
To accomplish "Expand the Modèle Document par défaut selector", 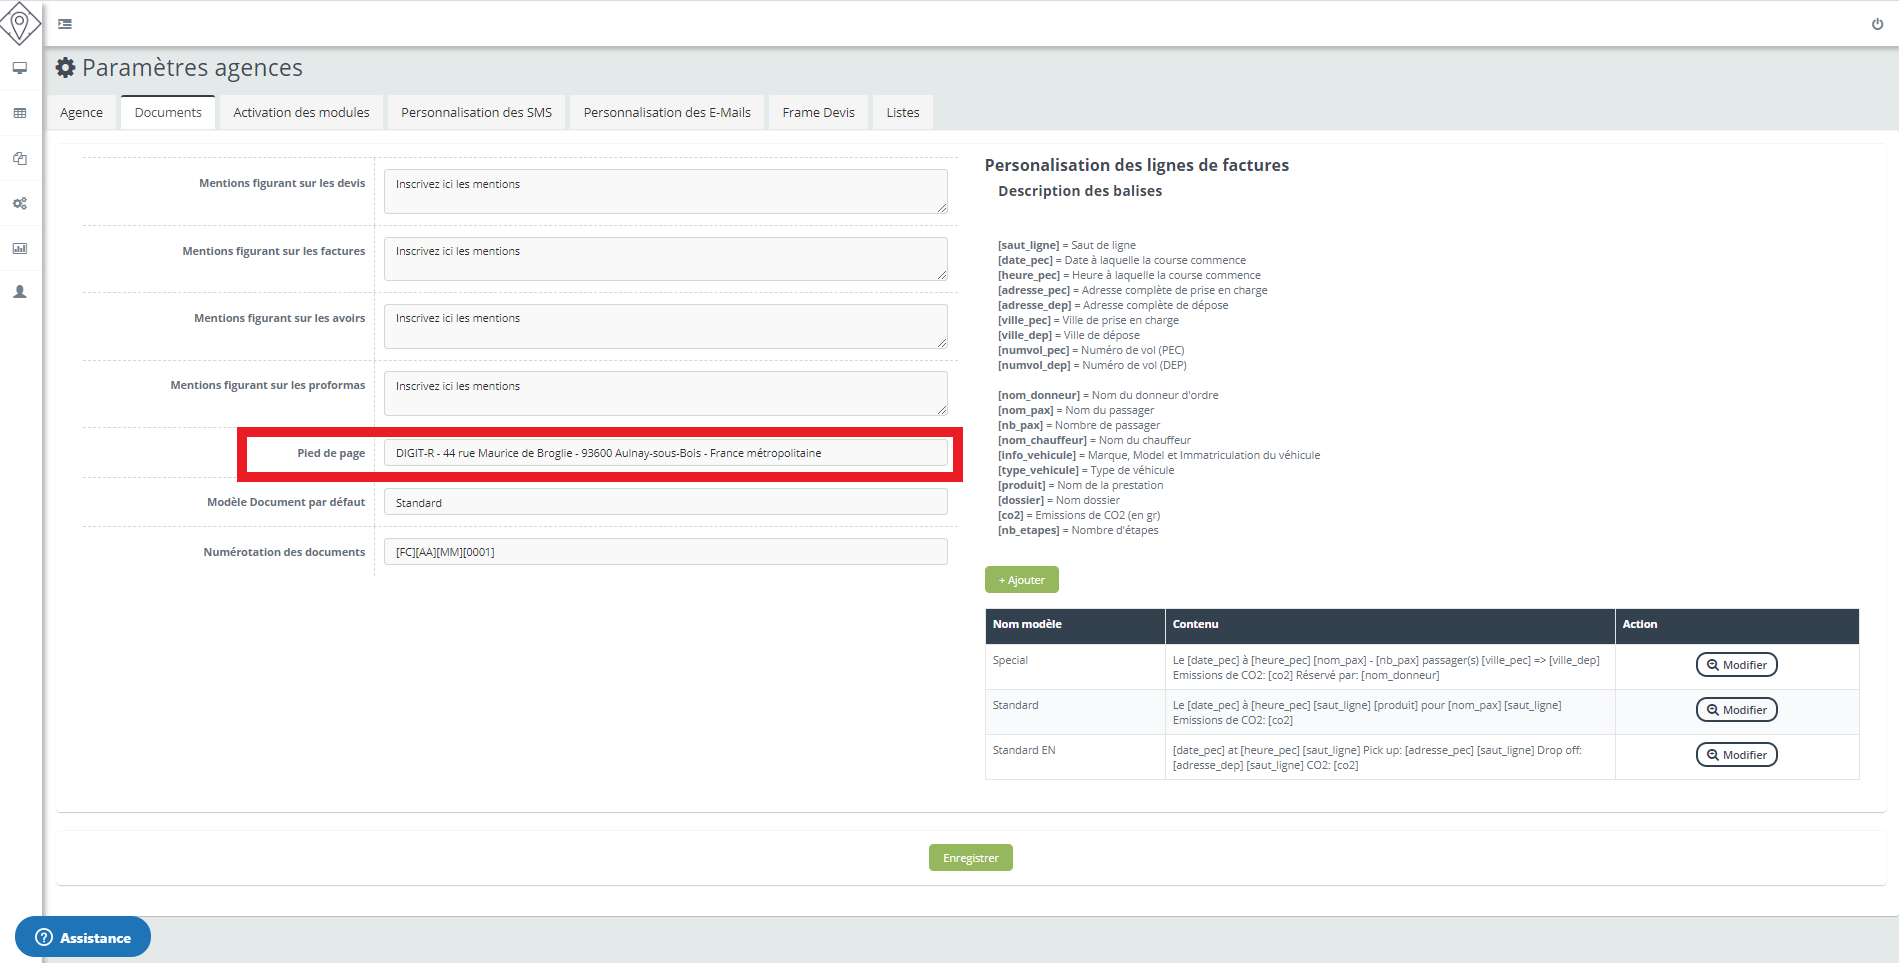I will 665,502.
